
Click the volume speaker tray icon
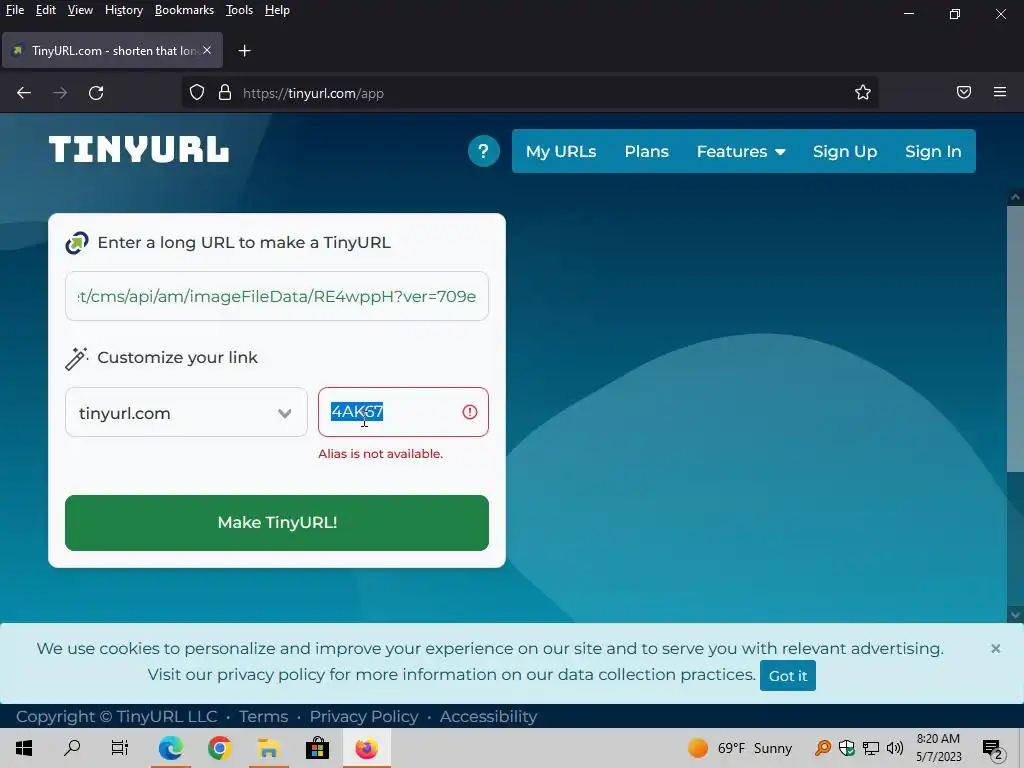click(895, 748)
